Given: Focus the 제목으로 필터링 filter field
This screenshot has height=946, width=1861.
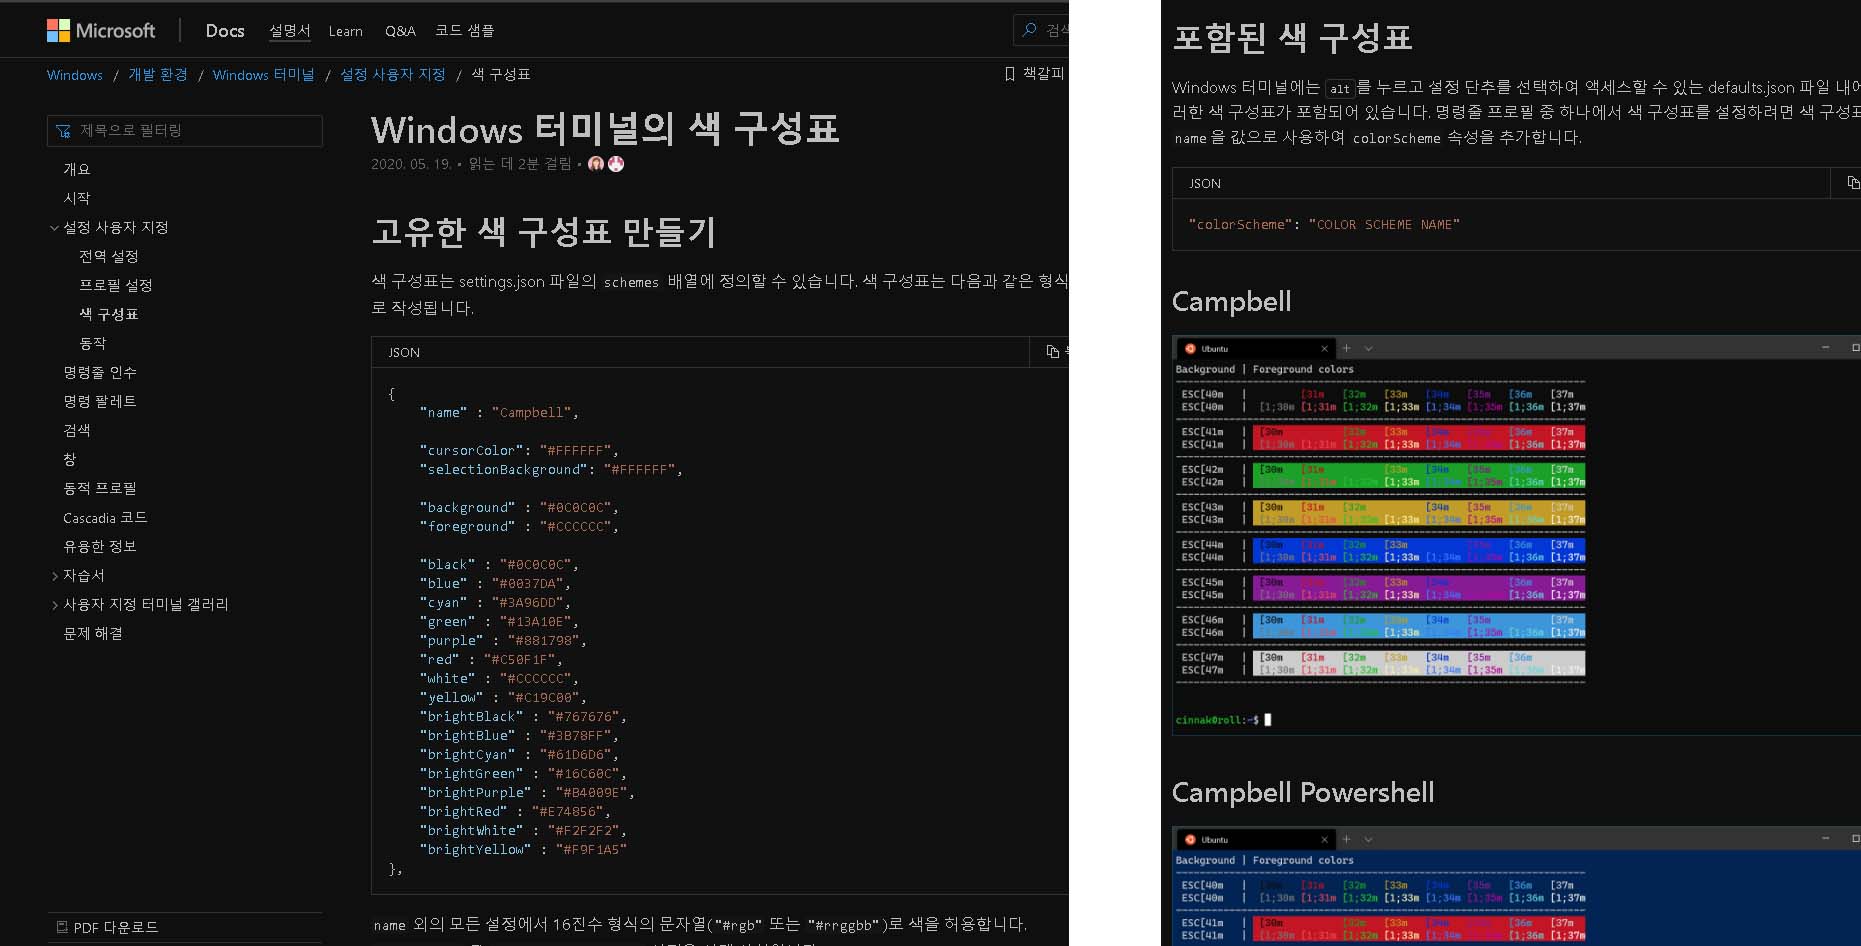Looking at the screenshot, I should [x=185, y=131].
